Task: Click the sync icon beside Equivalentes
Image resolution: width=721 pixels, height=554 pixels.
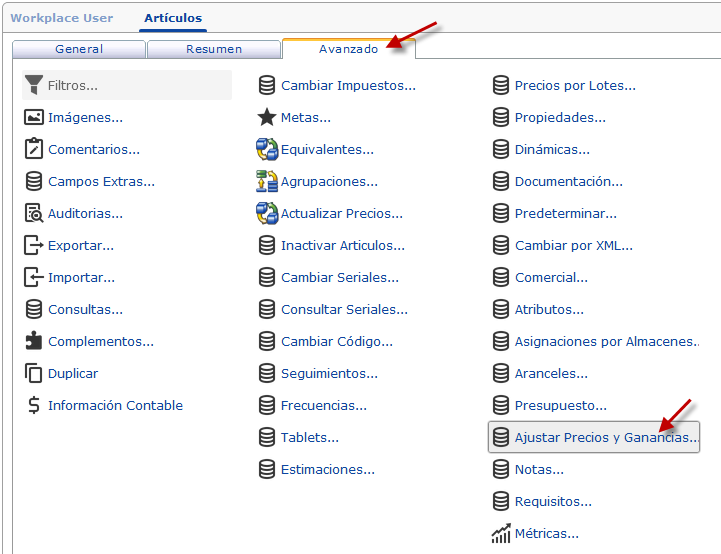Action: [267, 149]
